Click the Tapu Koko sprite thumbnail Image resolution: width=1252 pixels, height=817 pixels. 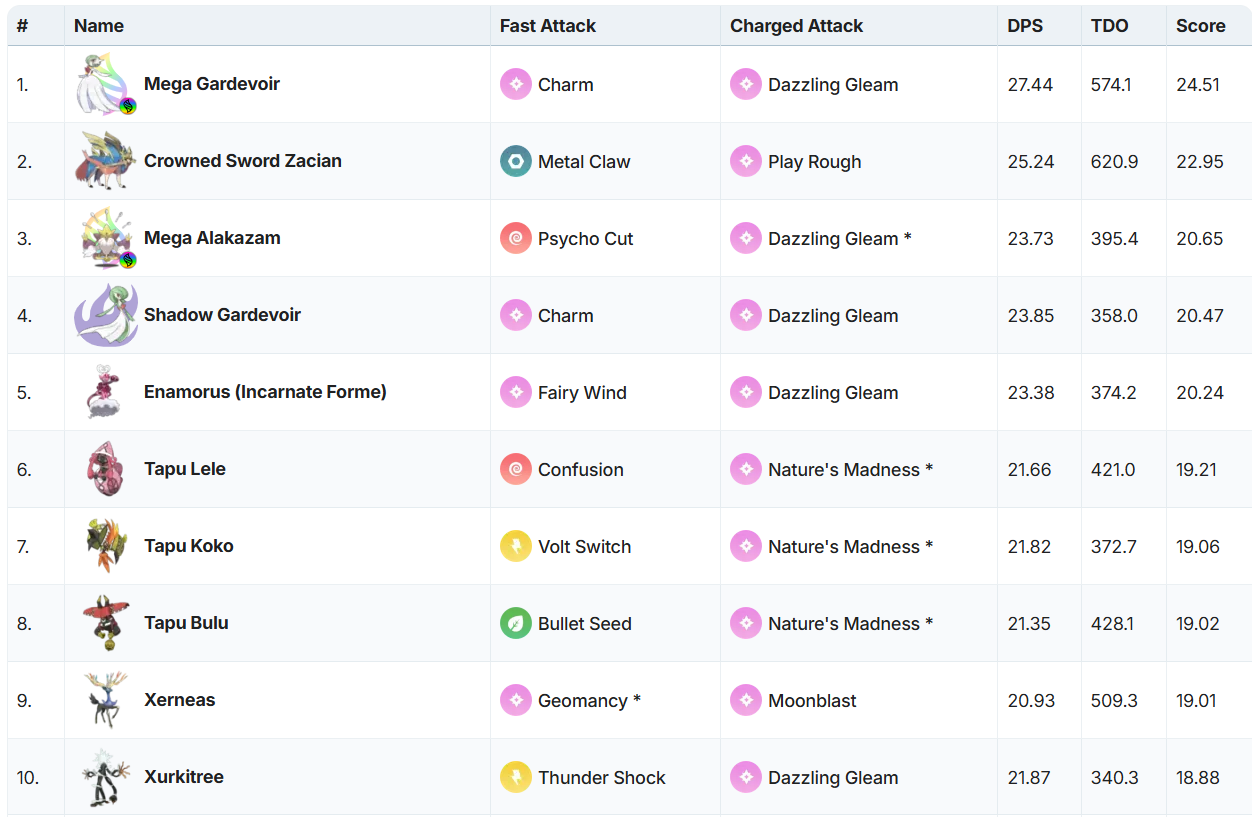click(x=106, y=546)
